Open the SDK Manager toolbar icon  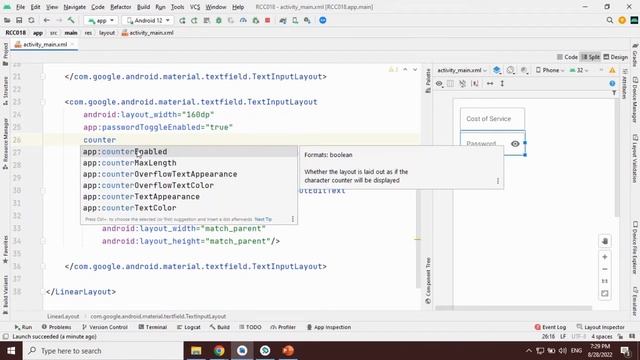pyautogui.click(x=307, y=20)
